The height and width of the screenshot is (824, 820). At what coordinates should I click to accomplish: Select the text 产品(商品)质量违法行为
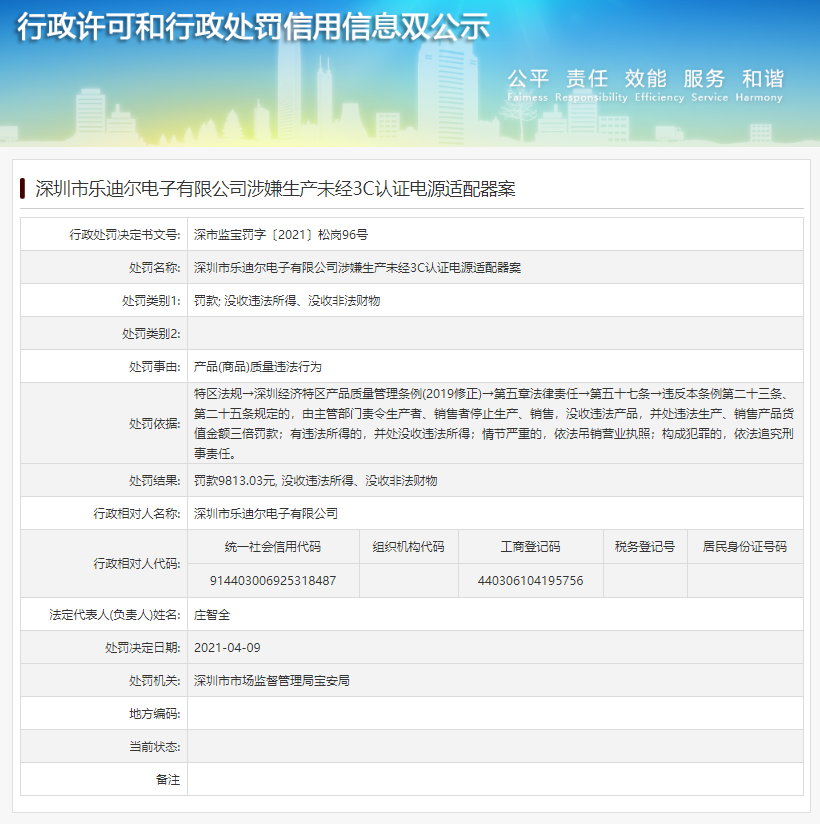pyautogui.click(x=258, y=367)
